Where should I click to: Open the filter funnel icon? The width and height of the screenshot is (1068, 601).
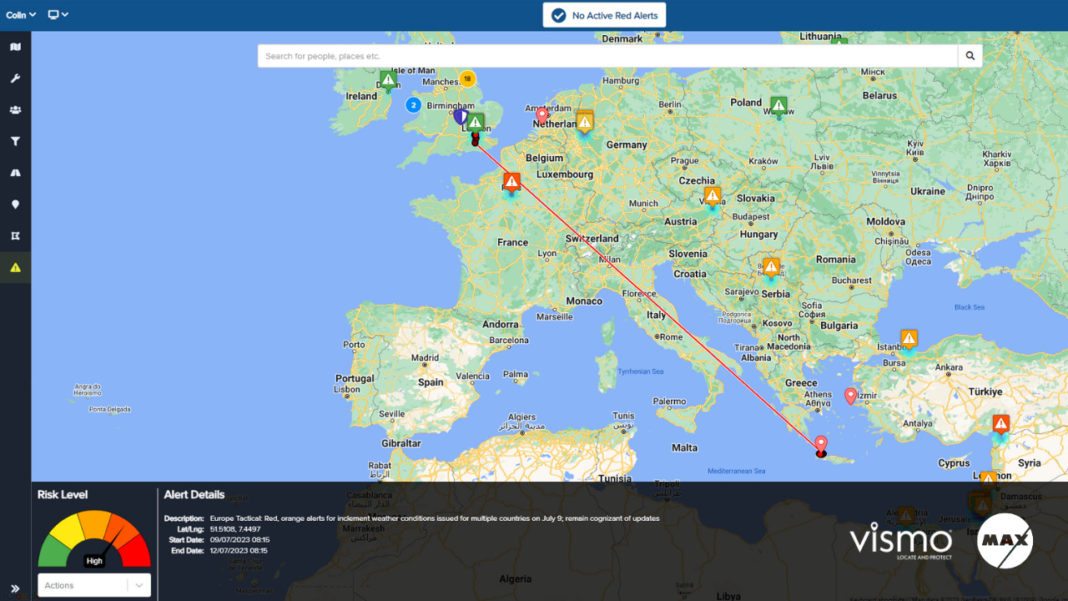click(14, 141)
